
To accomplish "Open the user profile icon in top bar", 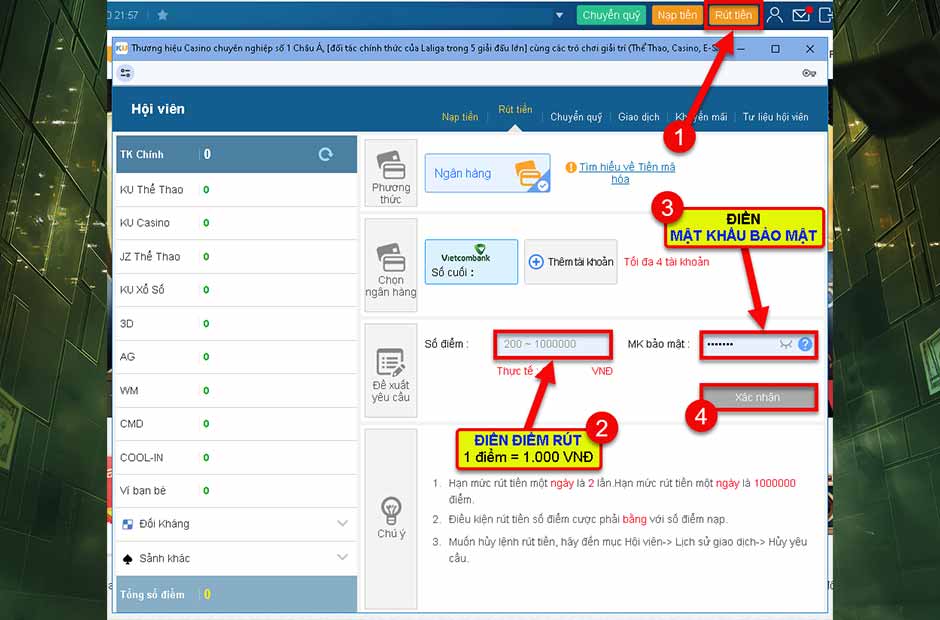I will (775, 15).
